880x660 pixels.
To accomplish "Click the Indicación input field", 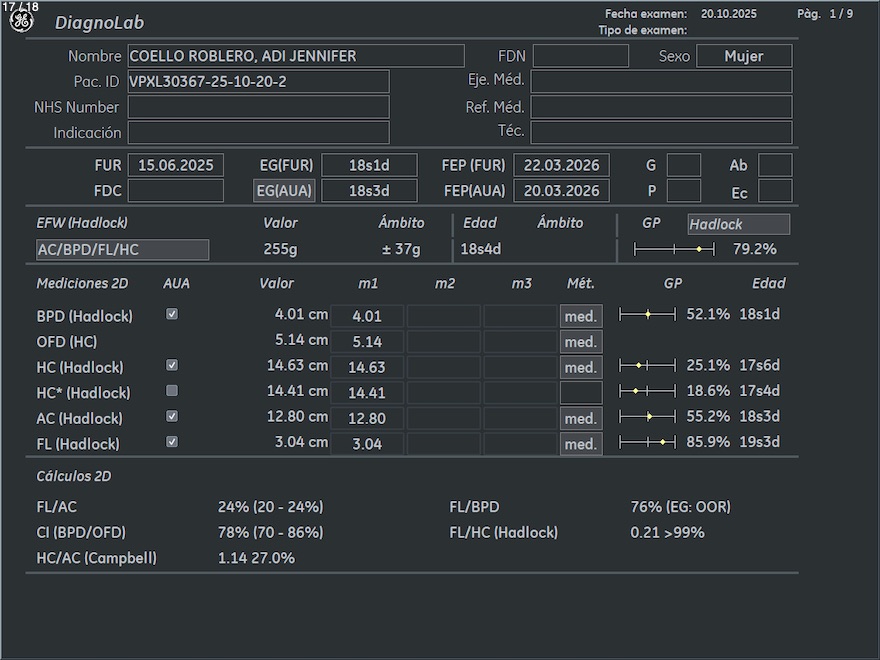I will pos(258,132).
